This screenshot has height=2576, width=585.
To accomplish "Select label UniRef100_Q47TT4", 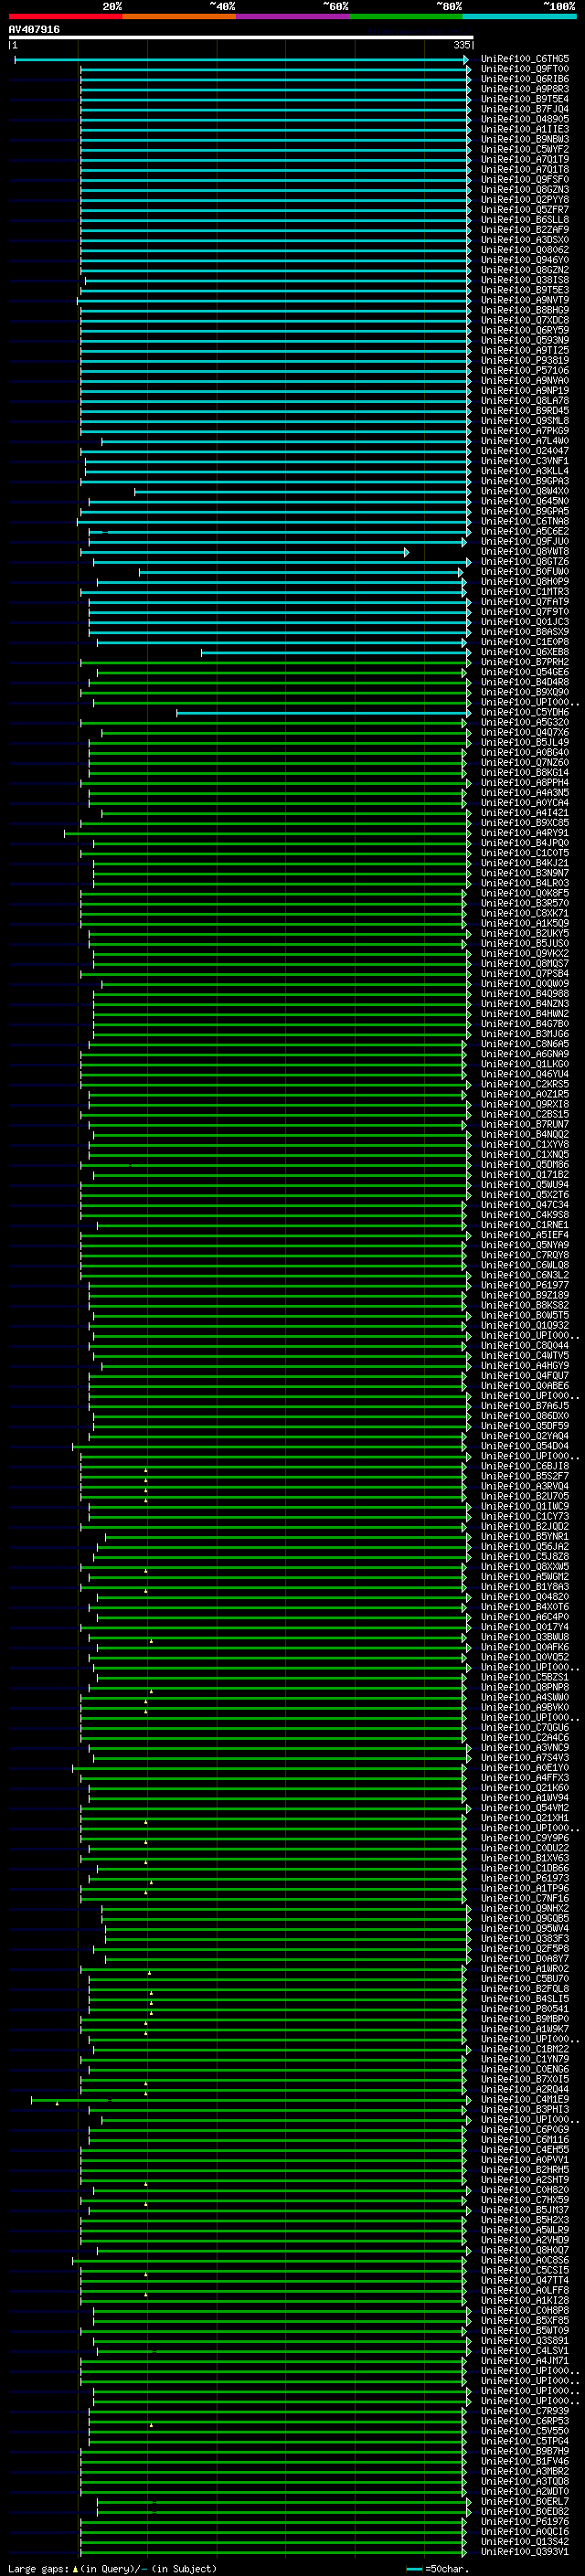I will (x=525, y=2281).
